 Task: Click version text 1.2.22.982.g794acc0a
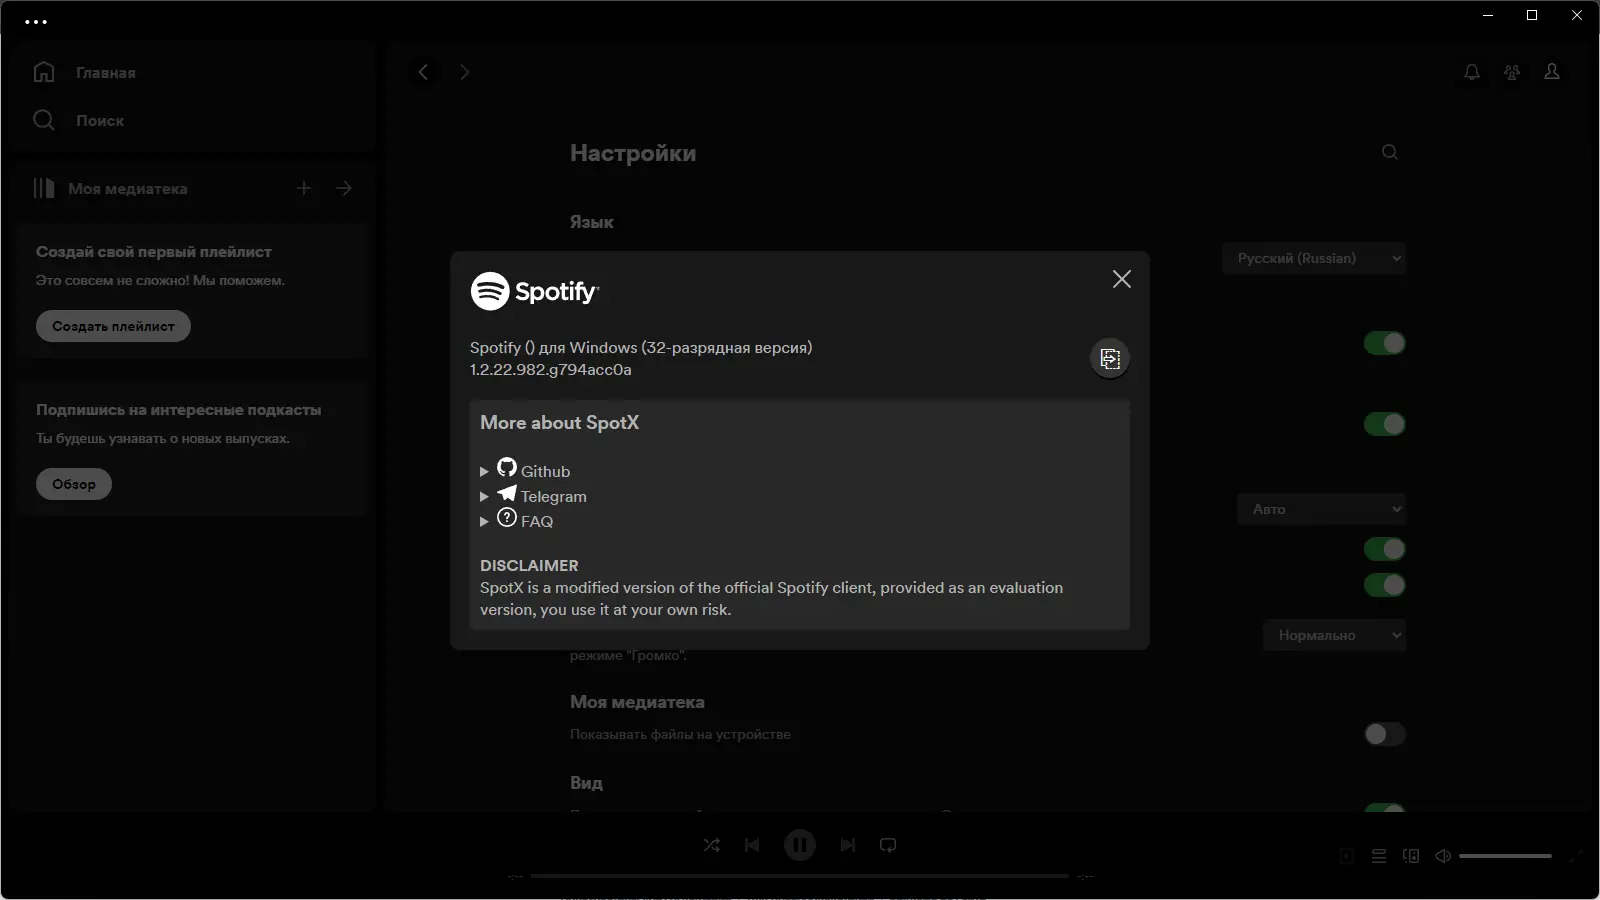click(551, 370)
